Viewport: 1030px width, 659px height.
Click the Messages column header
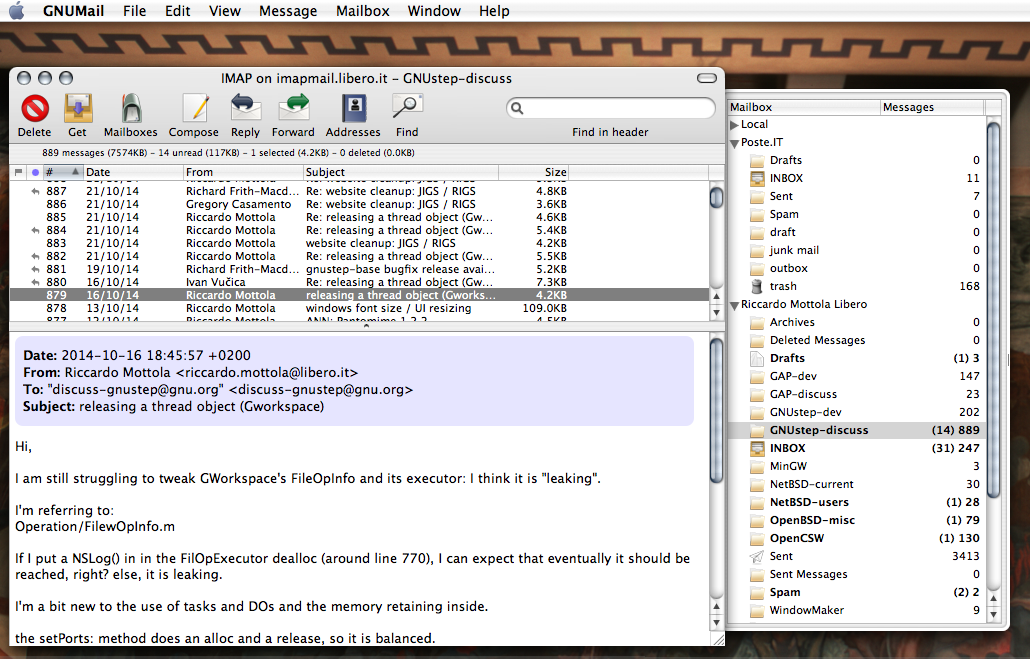tap(931, 107)
